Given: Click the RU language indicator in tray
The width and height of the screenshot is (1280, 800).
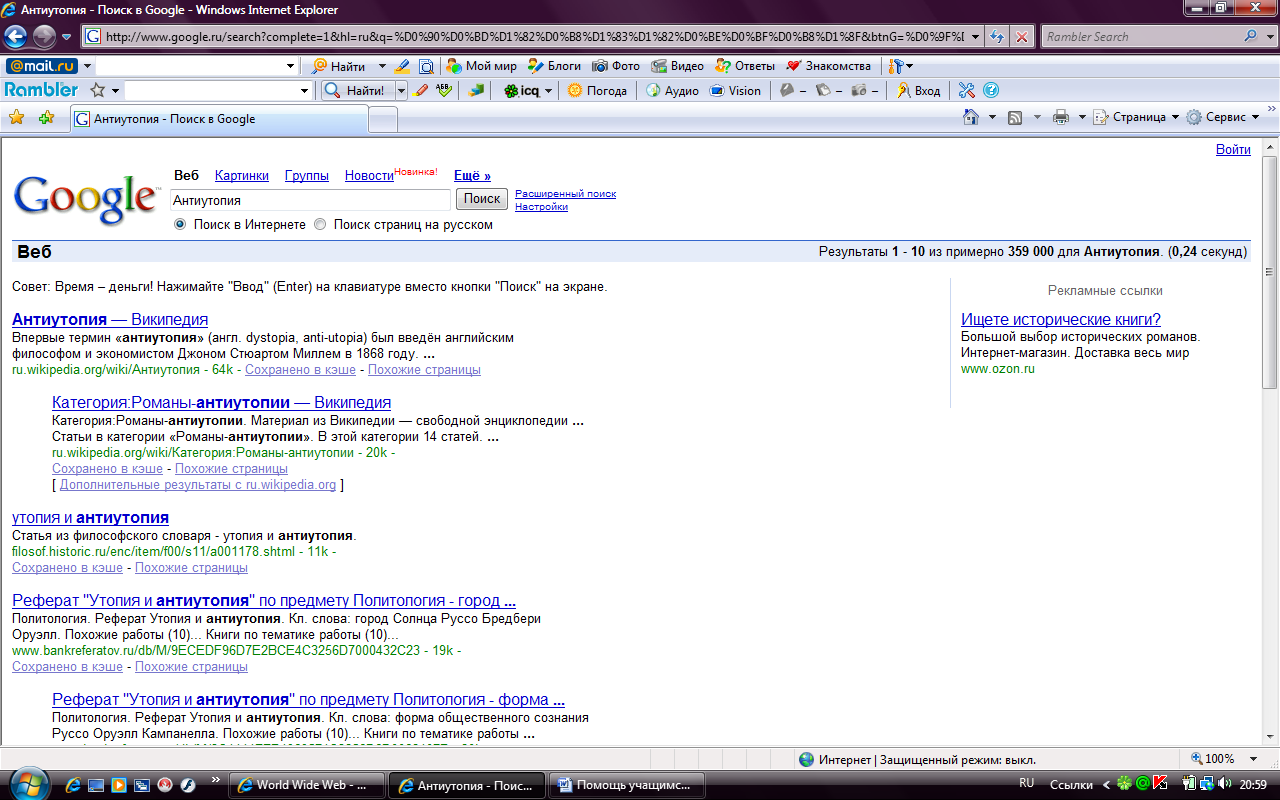Looking at the screenshot, I should pyautogui.click(x=1026, y=783).
